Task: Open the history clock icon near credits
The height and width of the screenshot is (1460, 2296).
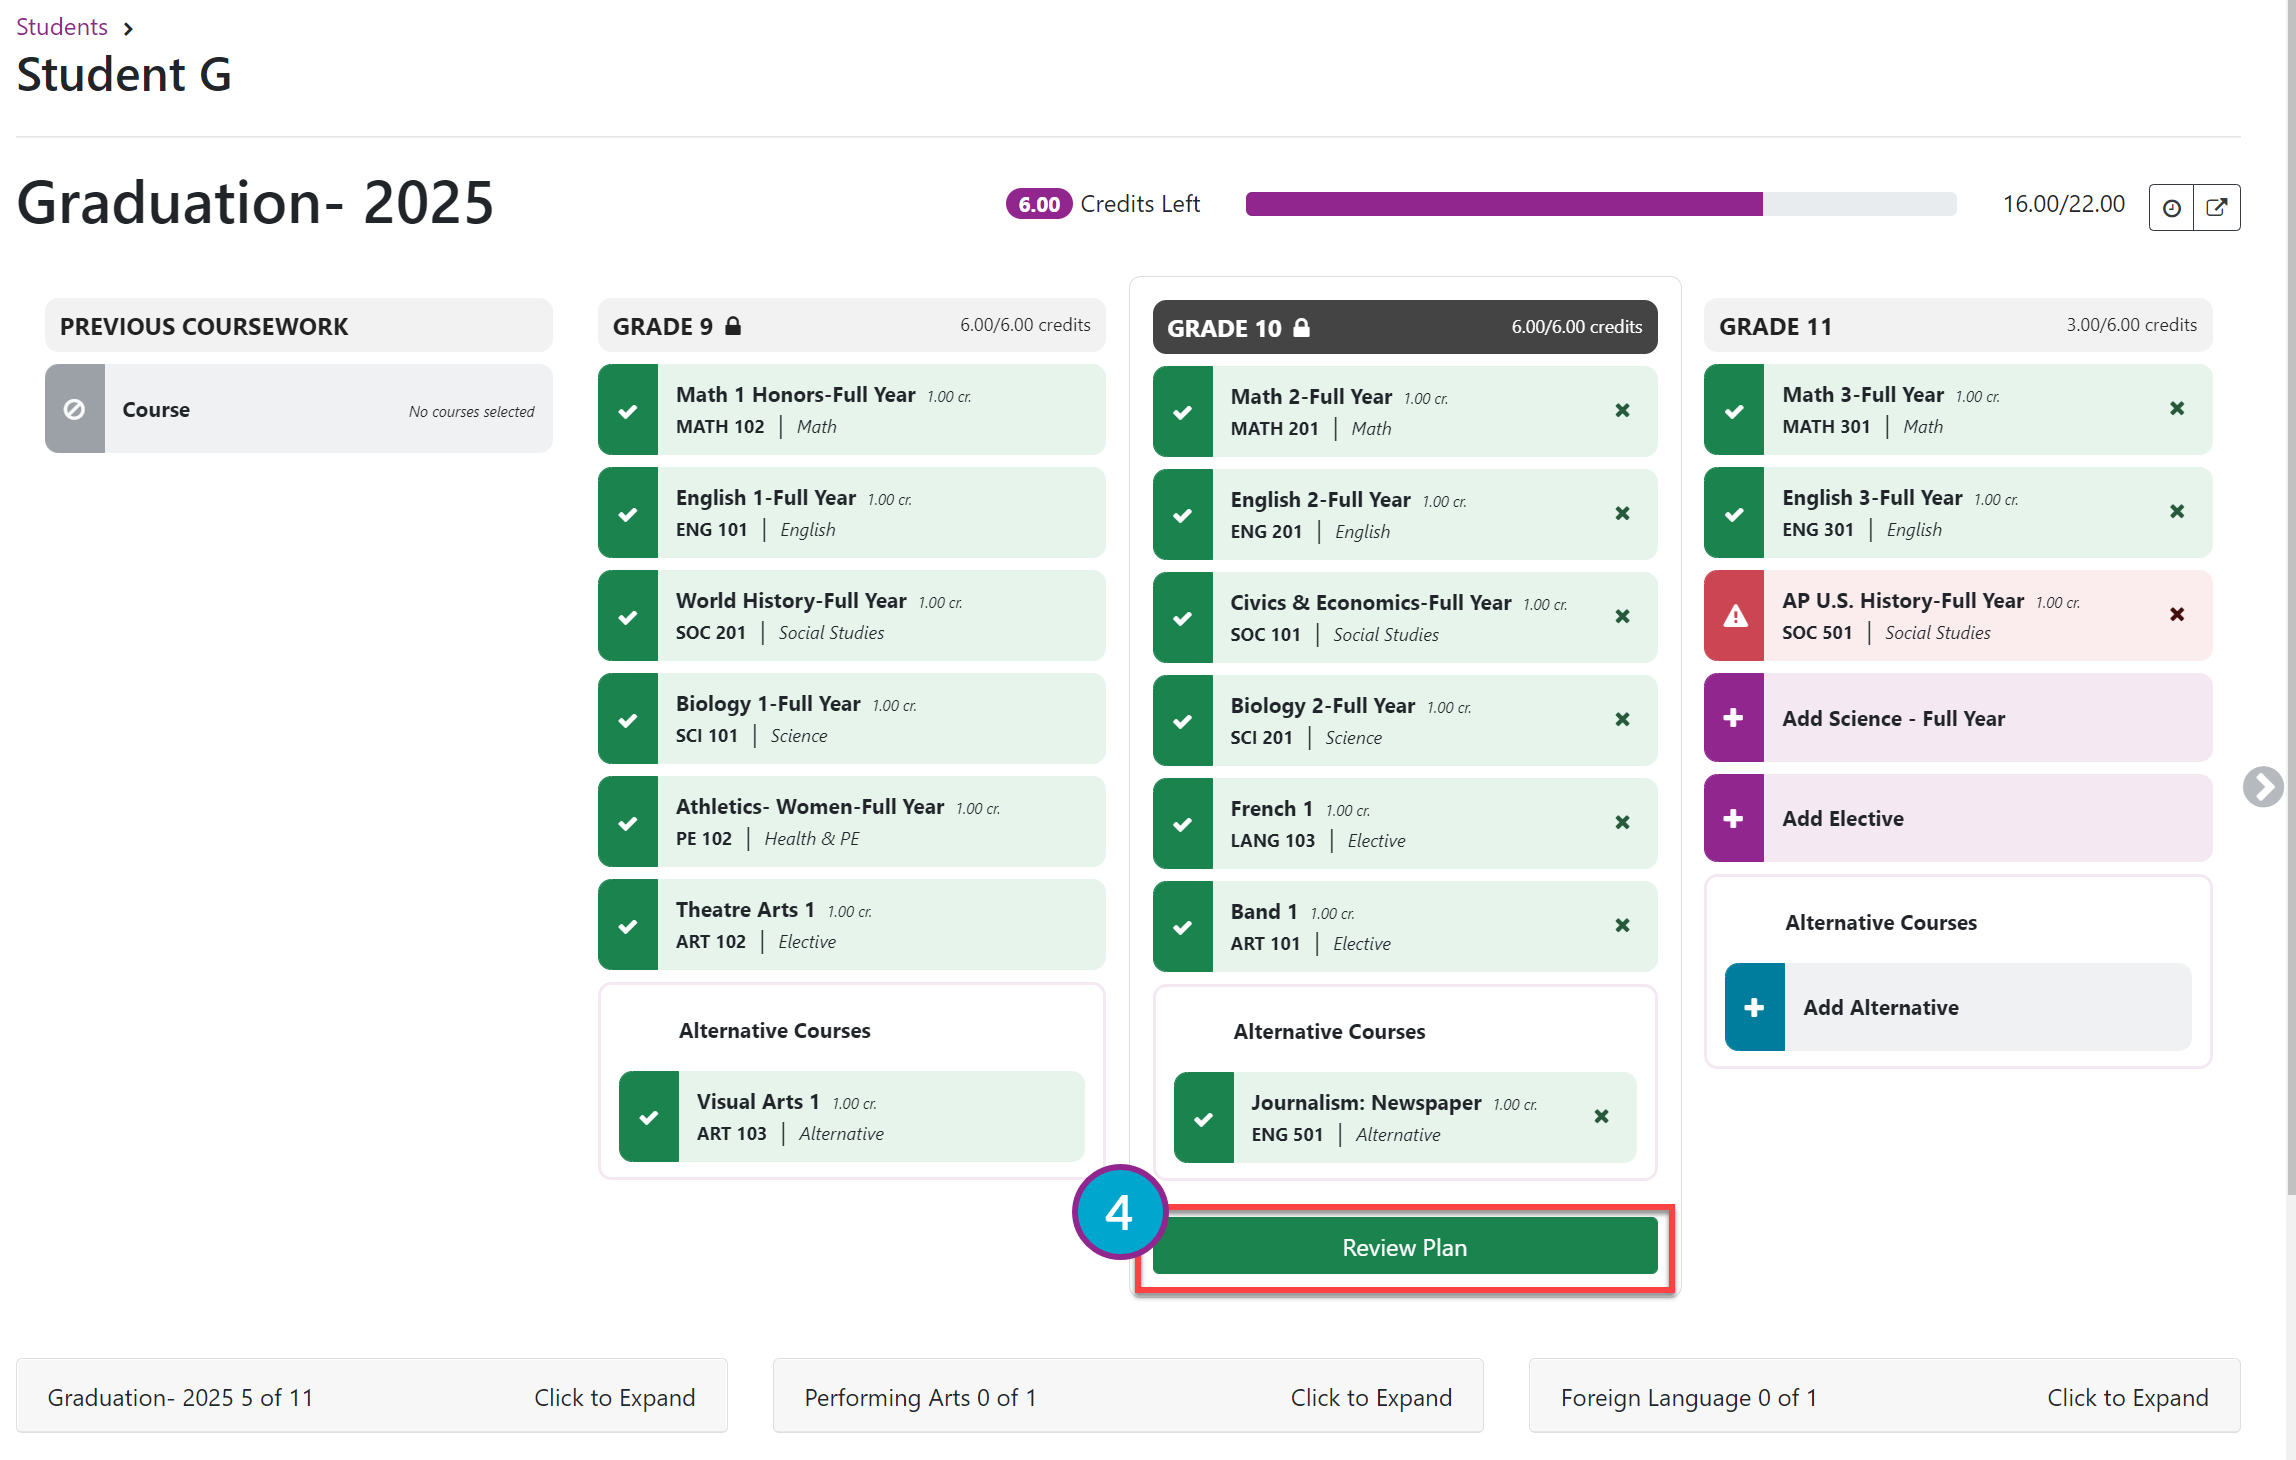Action: coord(2171,207)
